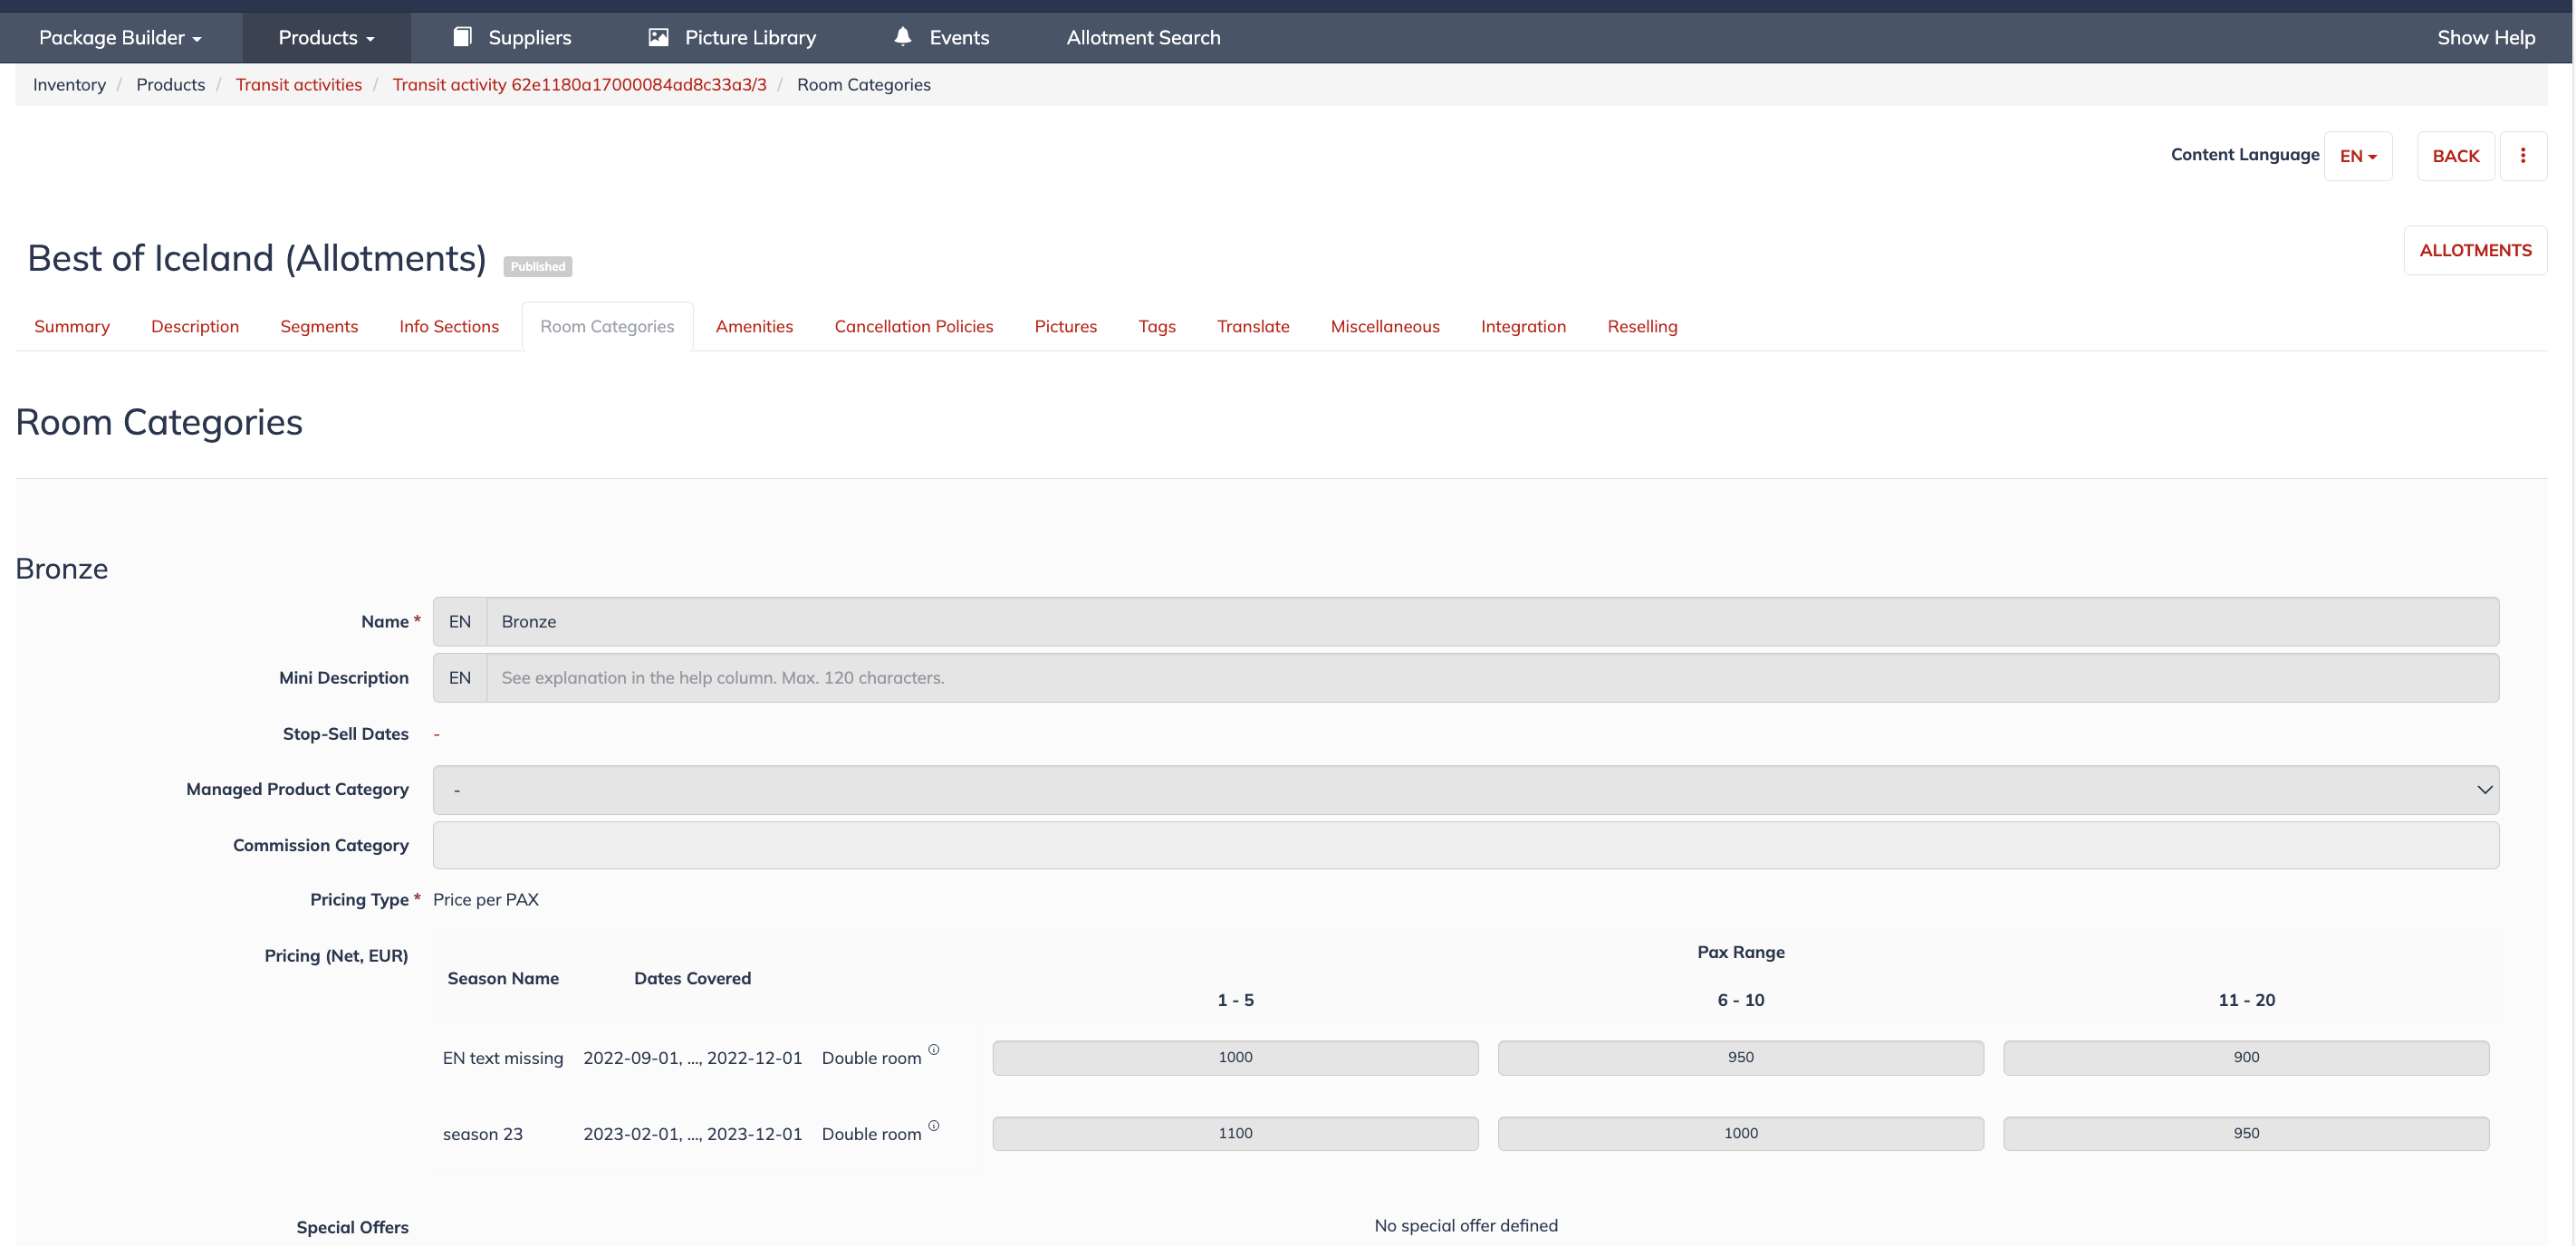Click the Stop-Sell Dates dash value
Image resolution: width=2576 pixels, height=1246 pixels.
pyautogui.click(x=437, y=734)
